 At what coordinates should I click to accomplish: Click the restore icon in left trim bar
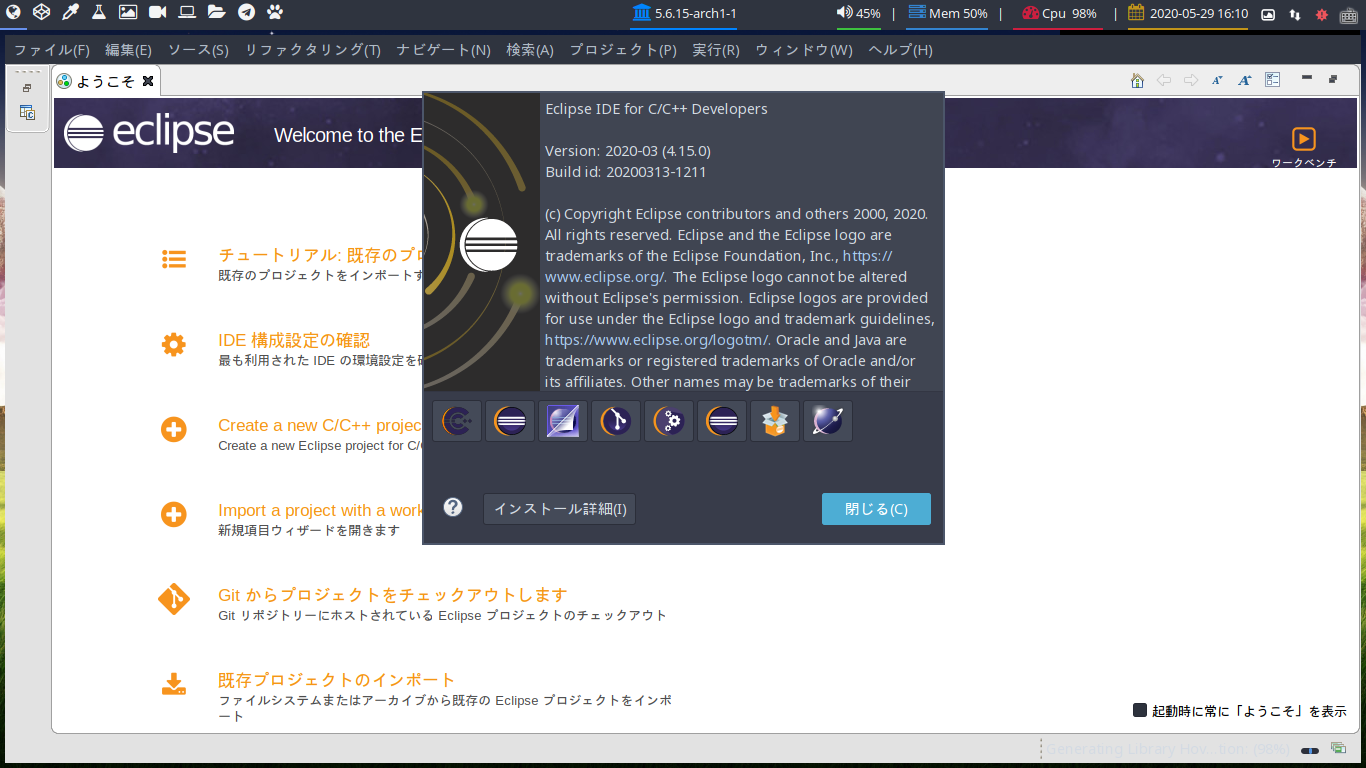27,88
